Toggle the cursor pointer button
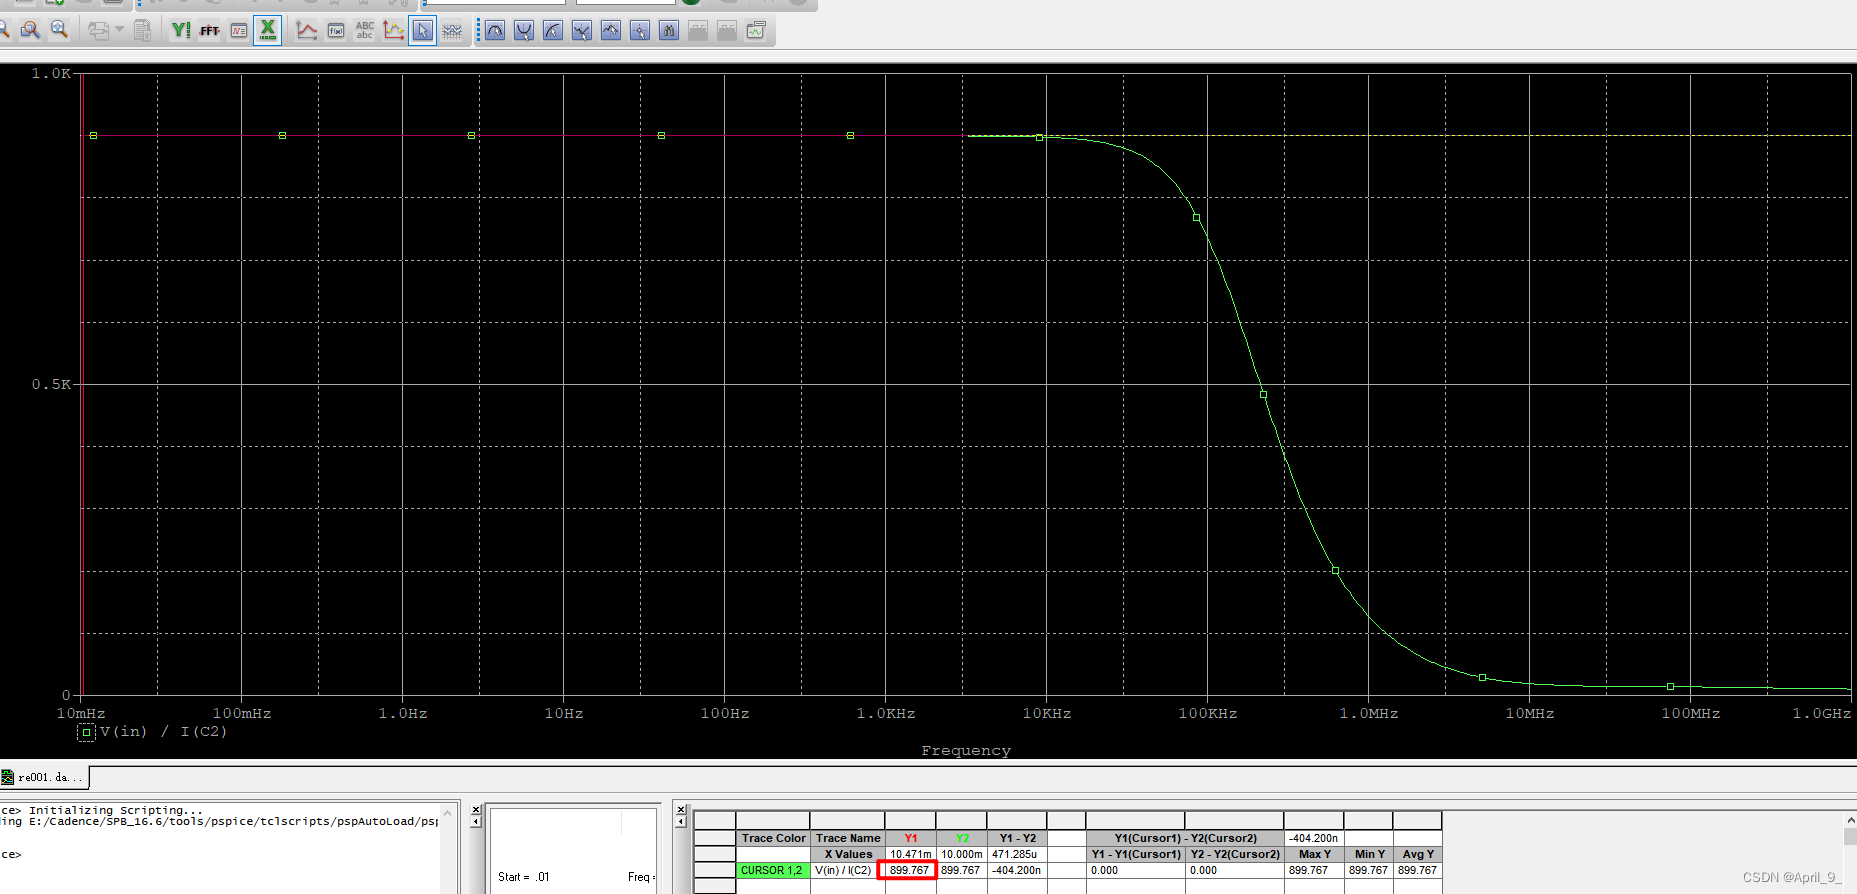The width and height of the screenshot is (1857, 894). tap(423, 30)
